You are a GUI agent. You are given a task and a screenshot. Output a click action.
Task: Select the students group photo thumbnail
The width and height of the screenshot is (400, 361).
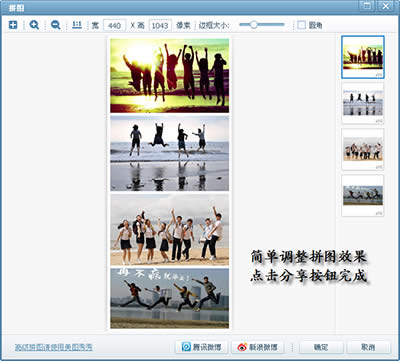tap(363, 149)
